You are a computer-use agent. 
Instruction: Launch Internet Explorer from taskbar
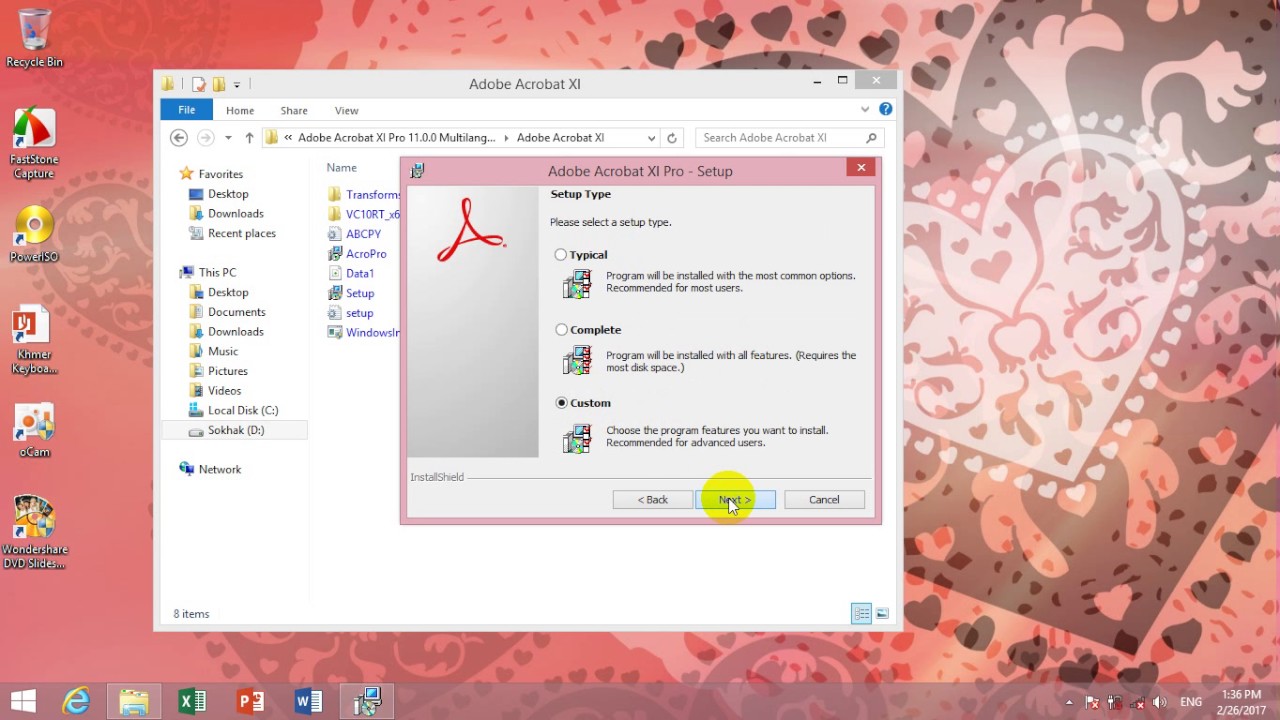[x=76, y=702]
